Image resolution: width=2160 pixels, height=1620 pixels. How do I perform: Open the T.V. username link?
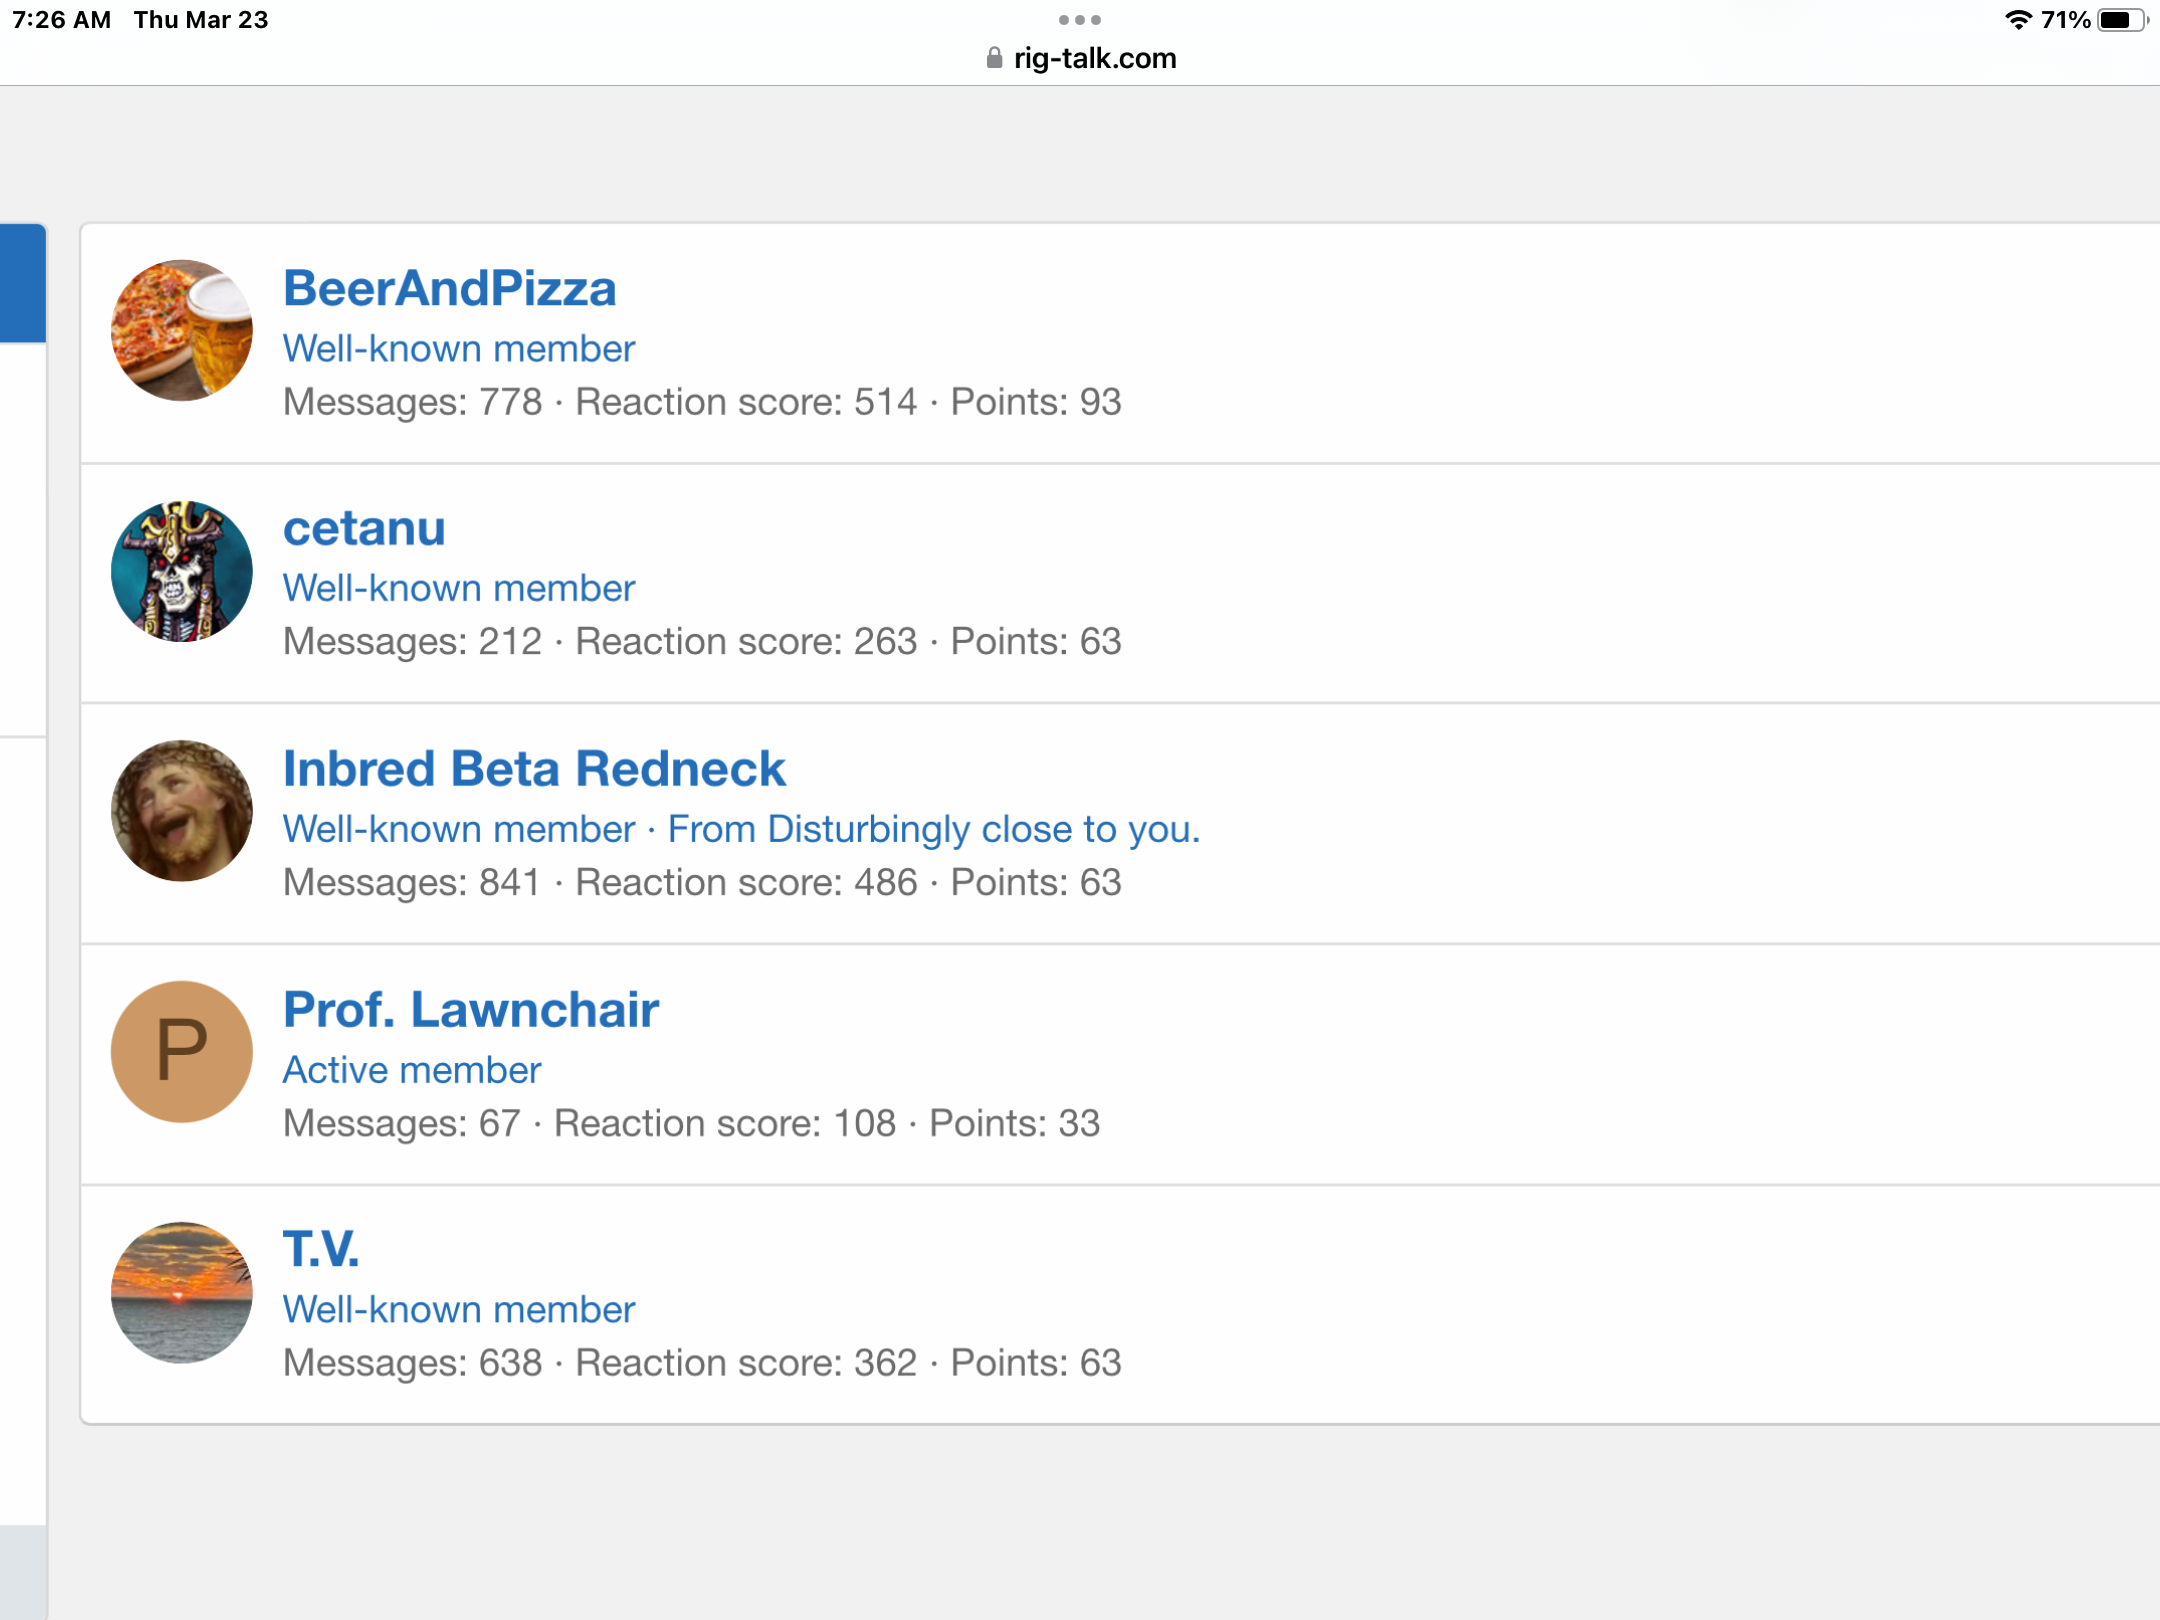pyautogui.click(x=321, y=1250)
